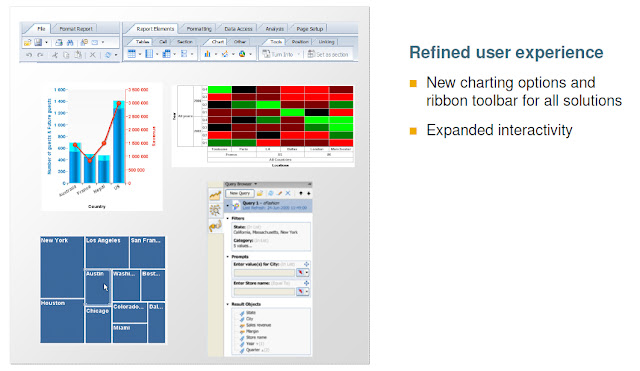Click the blue X delete query icon

pyautogui.click(x=288, y=193)
